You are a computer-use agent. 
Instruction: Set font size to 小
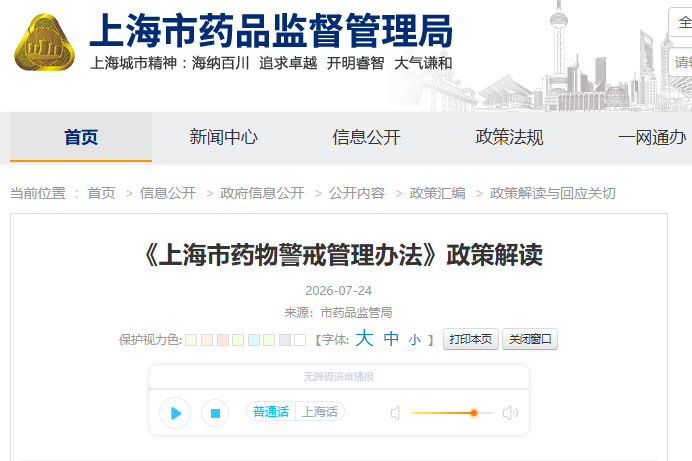click(x=414, y=340)
